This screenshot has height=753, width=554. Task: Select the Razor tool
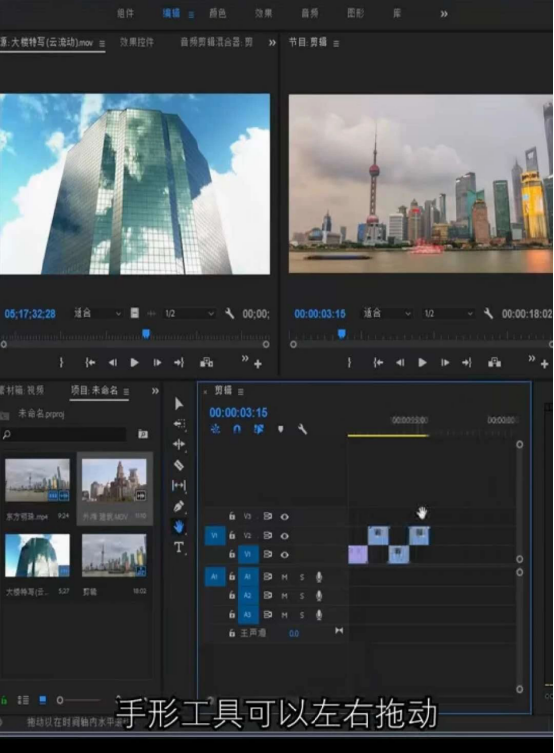(179, 465)
